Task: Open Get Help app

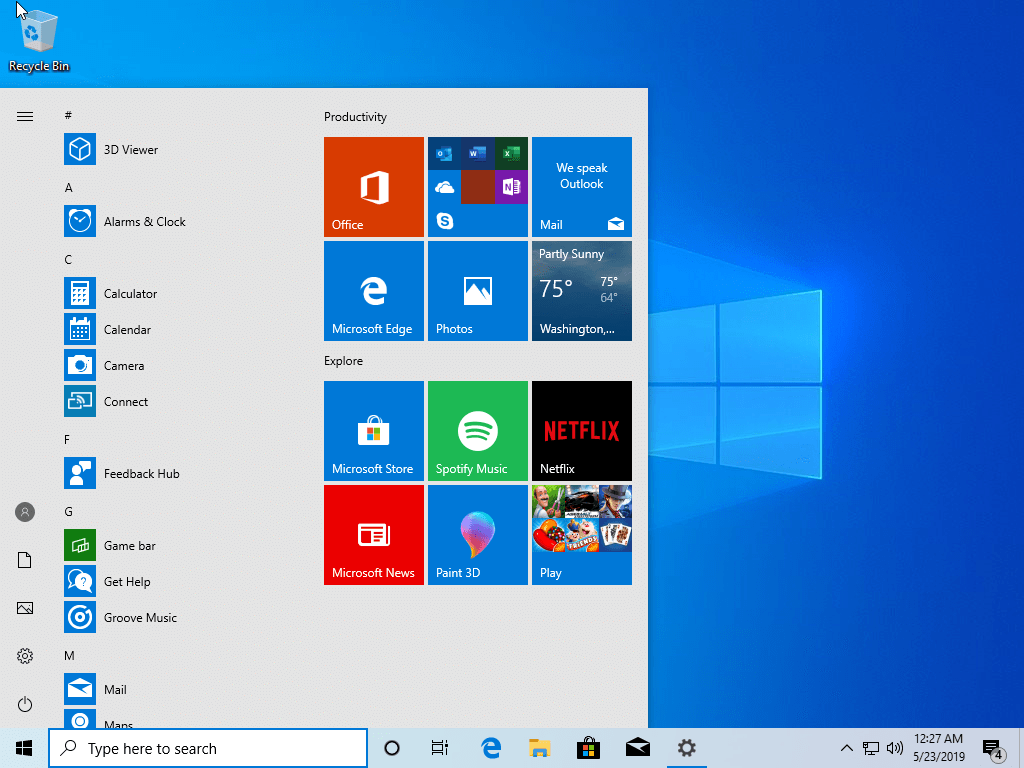Action: click(x=176, y=581)
